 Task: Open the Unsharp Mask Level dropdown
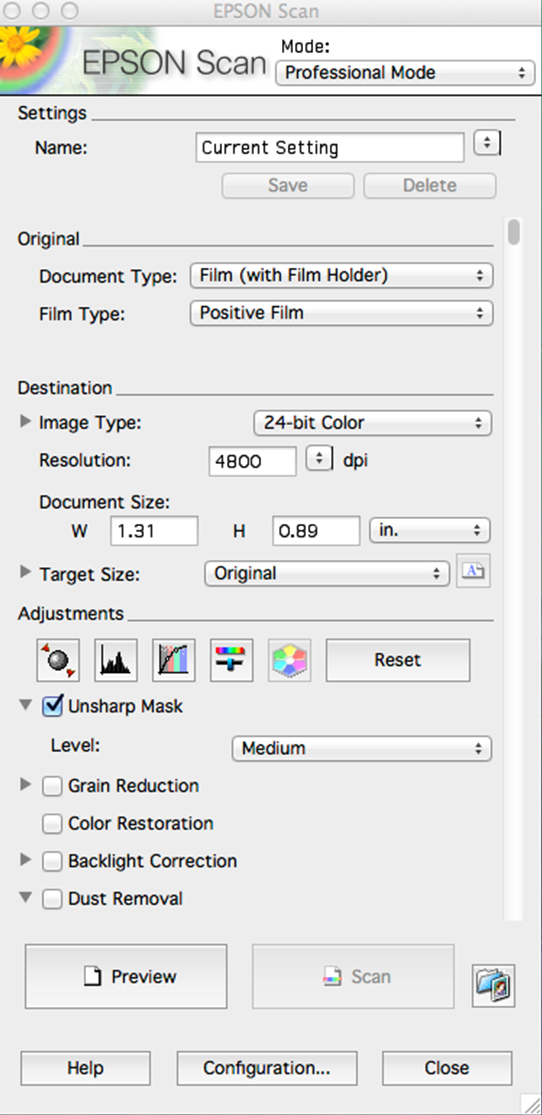(x=362, y=749)
